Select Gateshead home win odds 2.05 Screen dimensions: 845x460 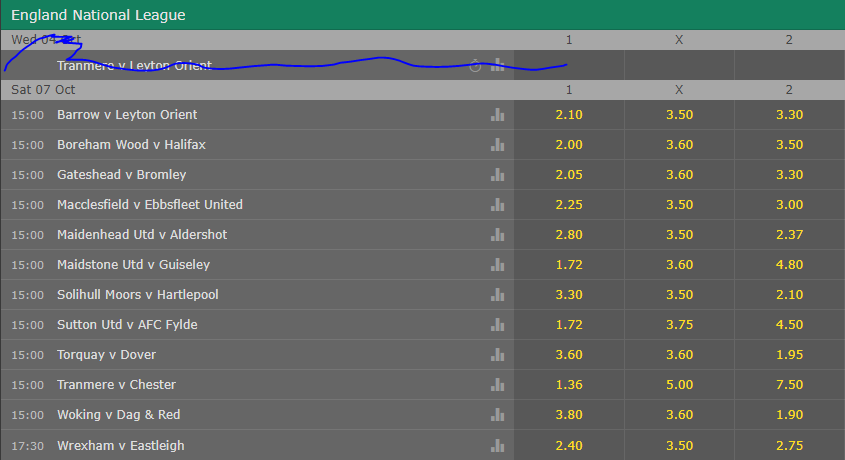[x=569, y=175]
